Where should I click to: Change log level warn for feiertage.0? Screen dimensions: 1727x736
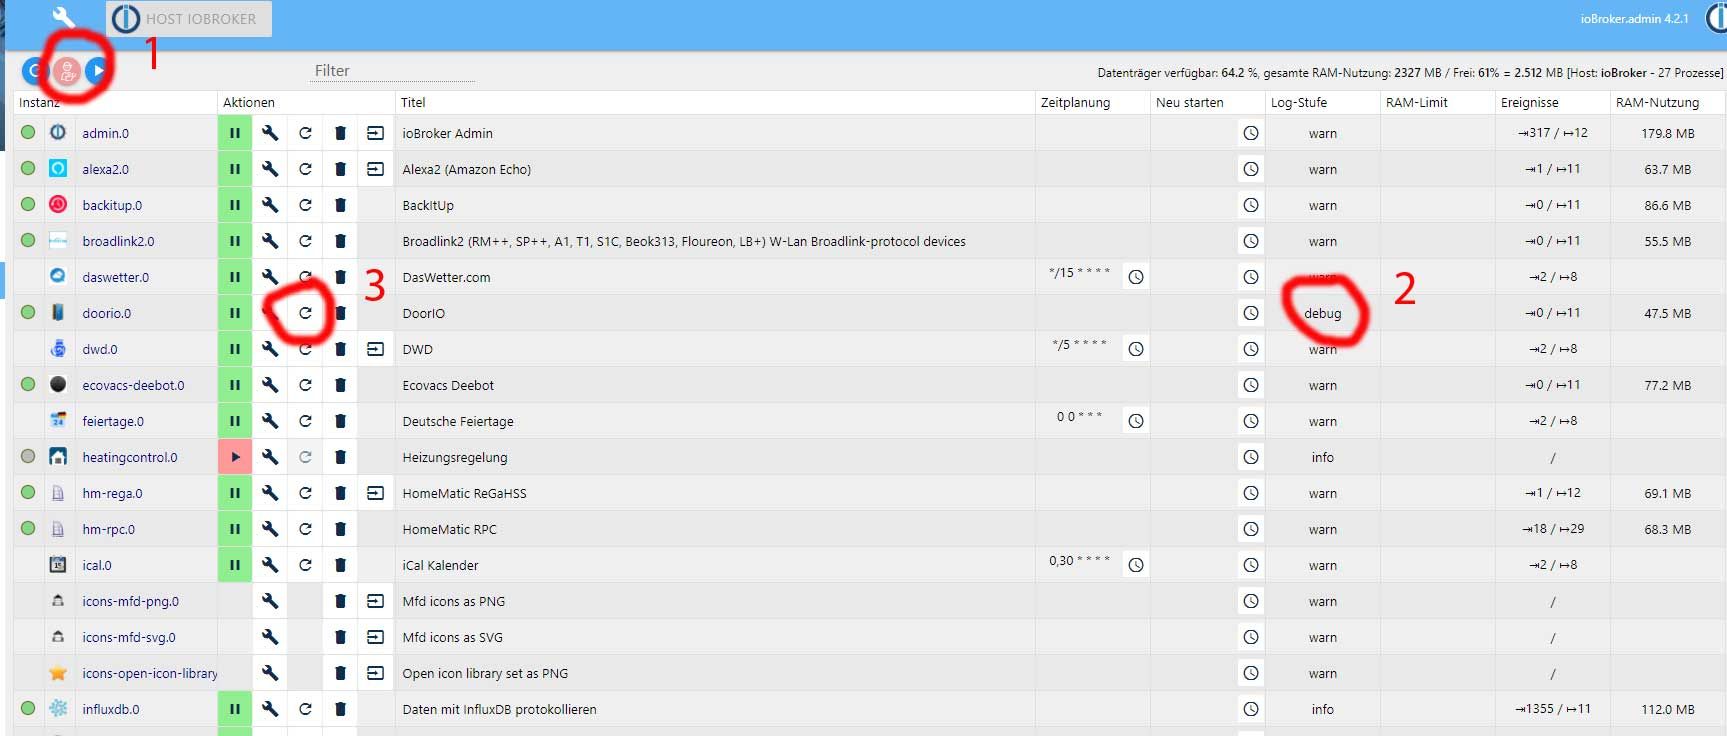(1322, 421)
